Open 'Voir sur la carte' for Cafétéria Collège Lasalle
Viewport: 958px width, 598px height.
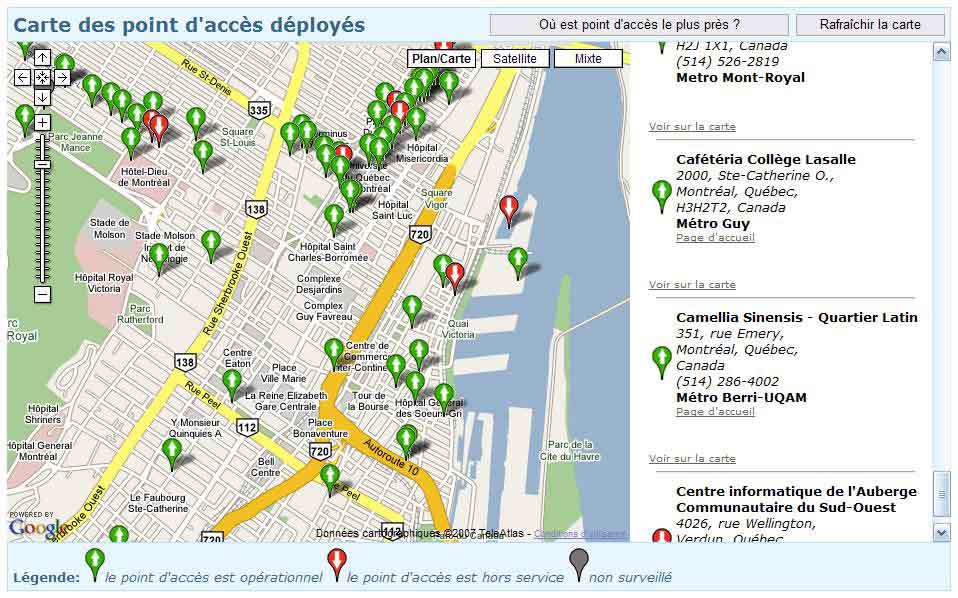692,285
